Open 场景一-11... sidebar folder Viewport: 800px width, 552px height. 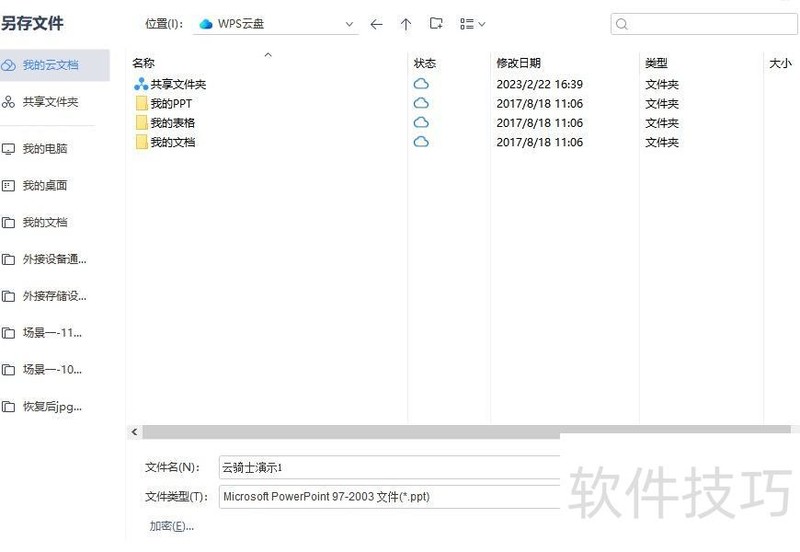coord(52,333)
